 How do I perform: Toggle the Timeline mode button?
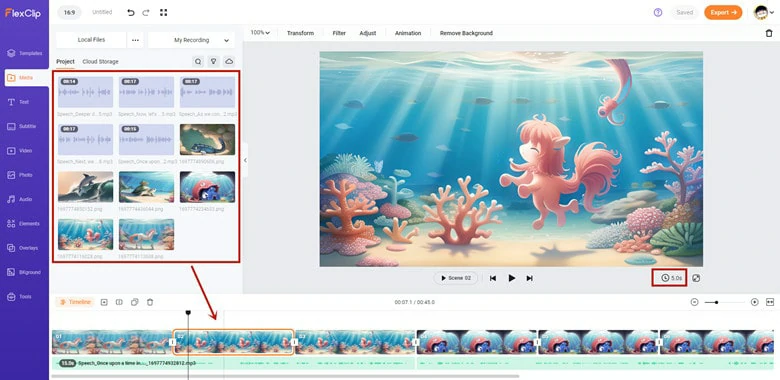[x=75, y=302]
